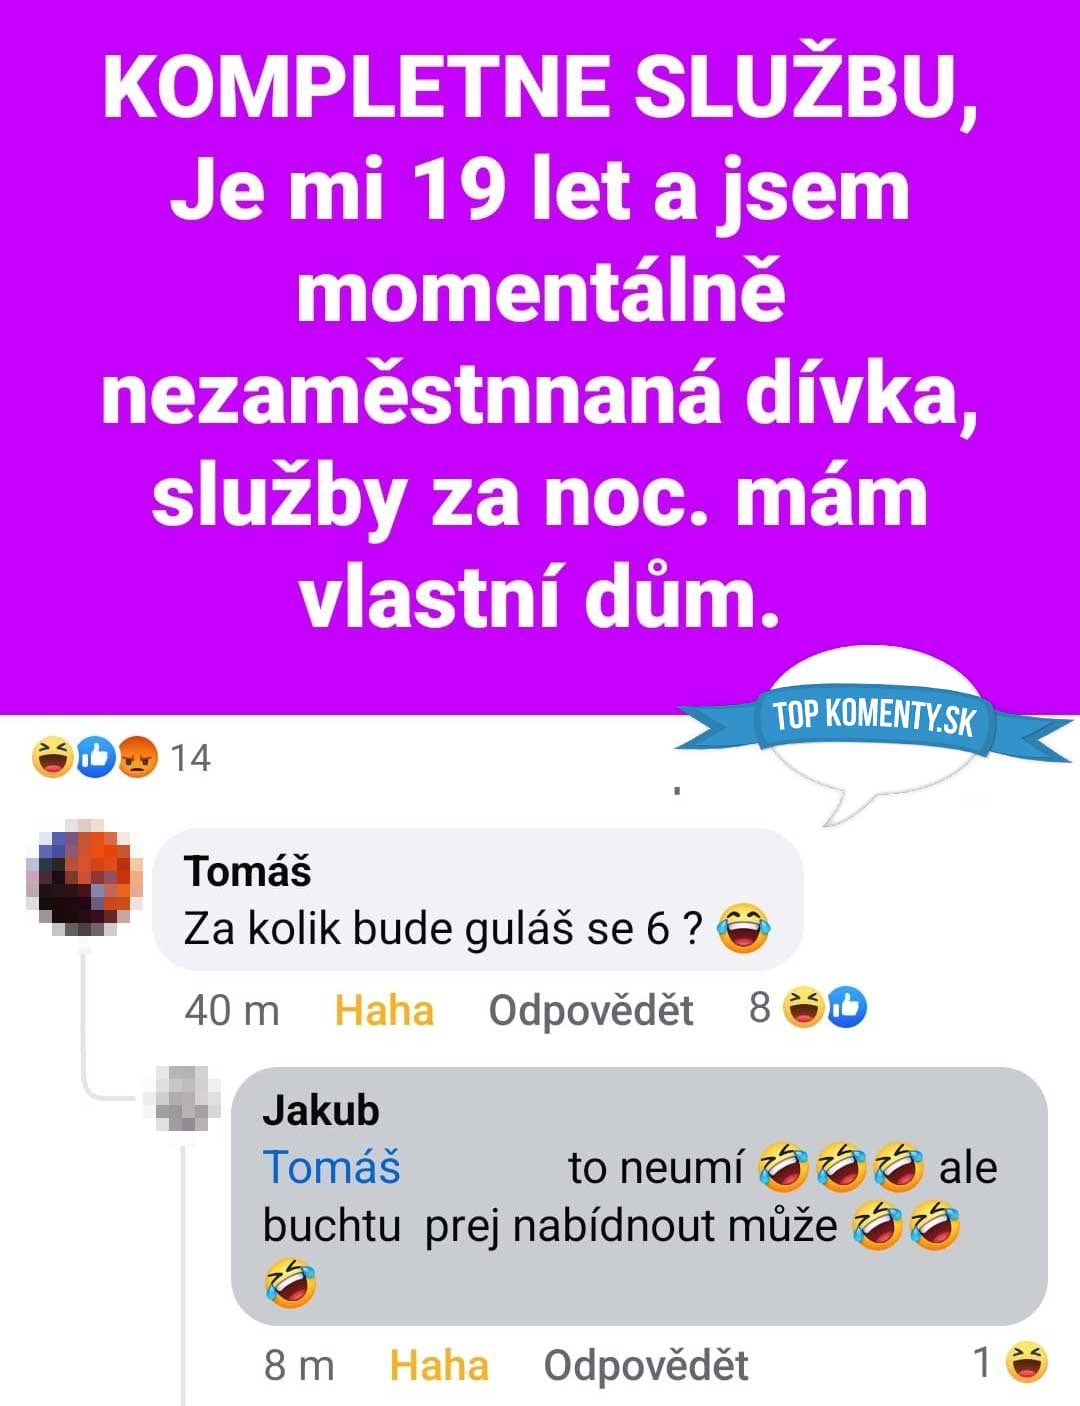
Task: Click the Tomáš commenter name
Action: pyautogui.click(x=247, y=871)
